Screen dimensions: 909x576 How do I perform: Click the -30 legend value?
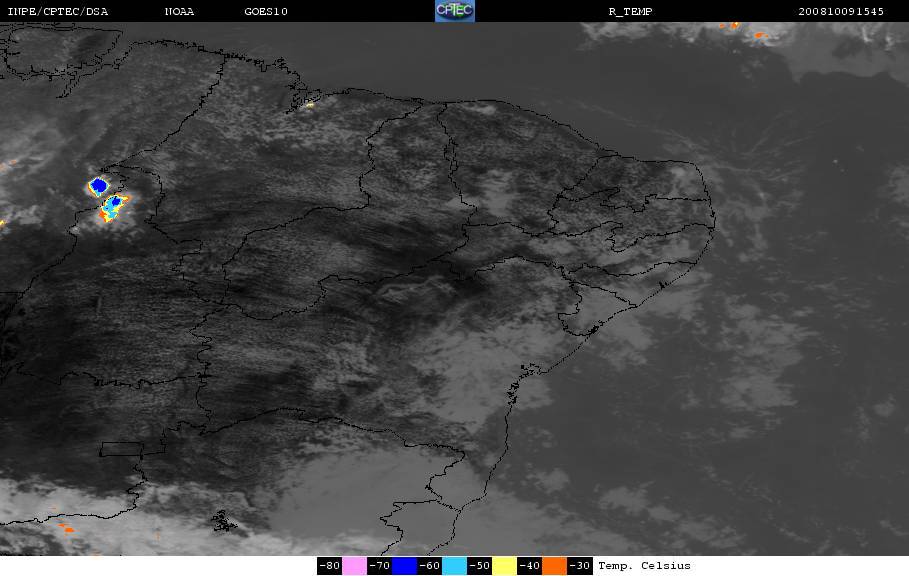click(x=579, y=566)
